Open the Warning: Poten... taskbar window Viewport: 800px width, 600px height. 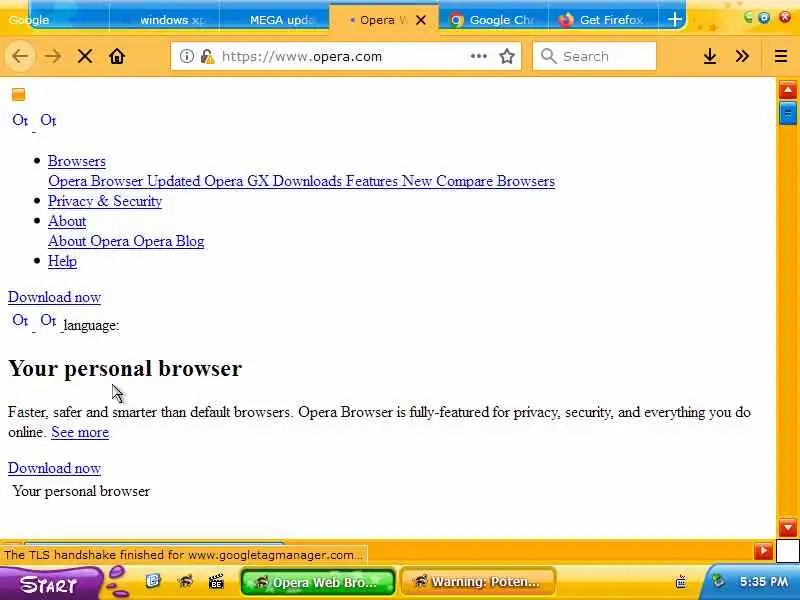[478, 582]
